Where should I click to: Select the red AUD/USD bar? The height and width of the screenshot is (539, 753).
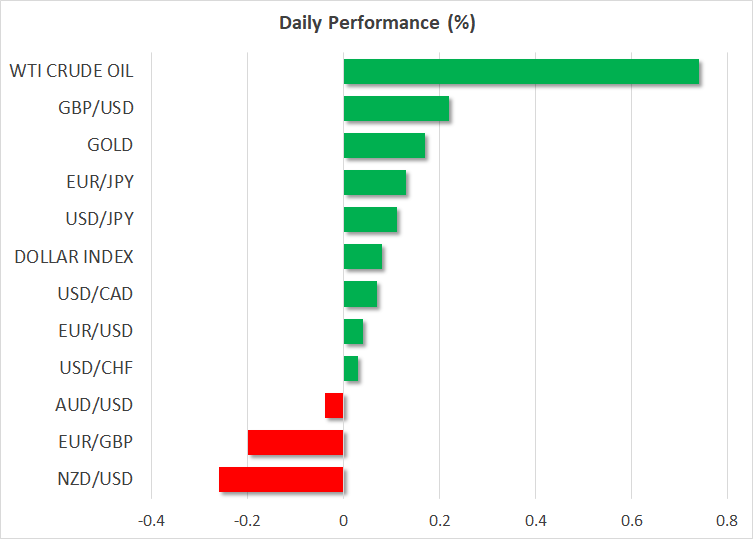(x=334, y=405)
